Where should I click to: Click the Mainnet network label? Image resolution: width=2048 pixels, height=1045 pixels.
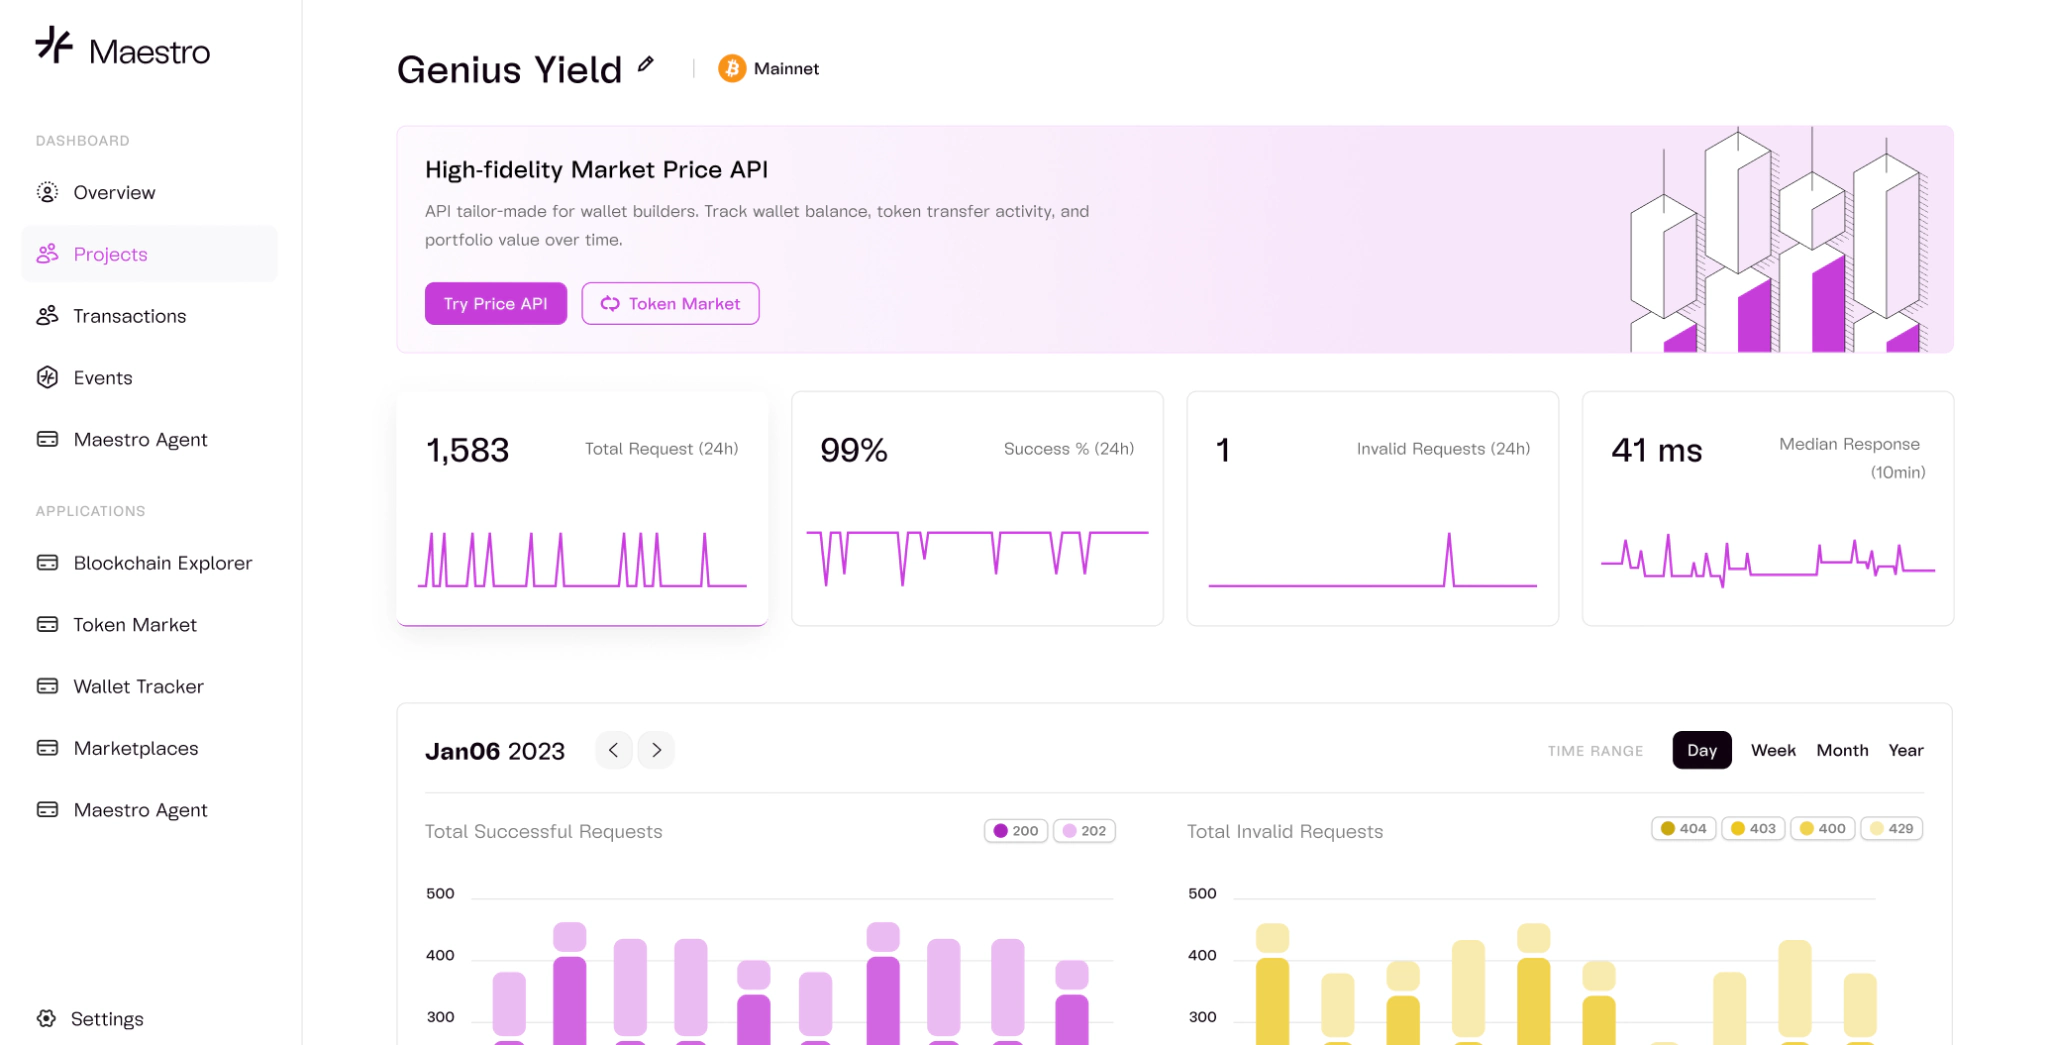[786, 68]
